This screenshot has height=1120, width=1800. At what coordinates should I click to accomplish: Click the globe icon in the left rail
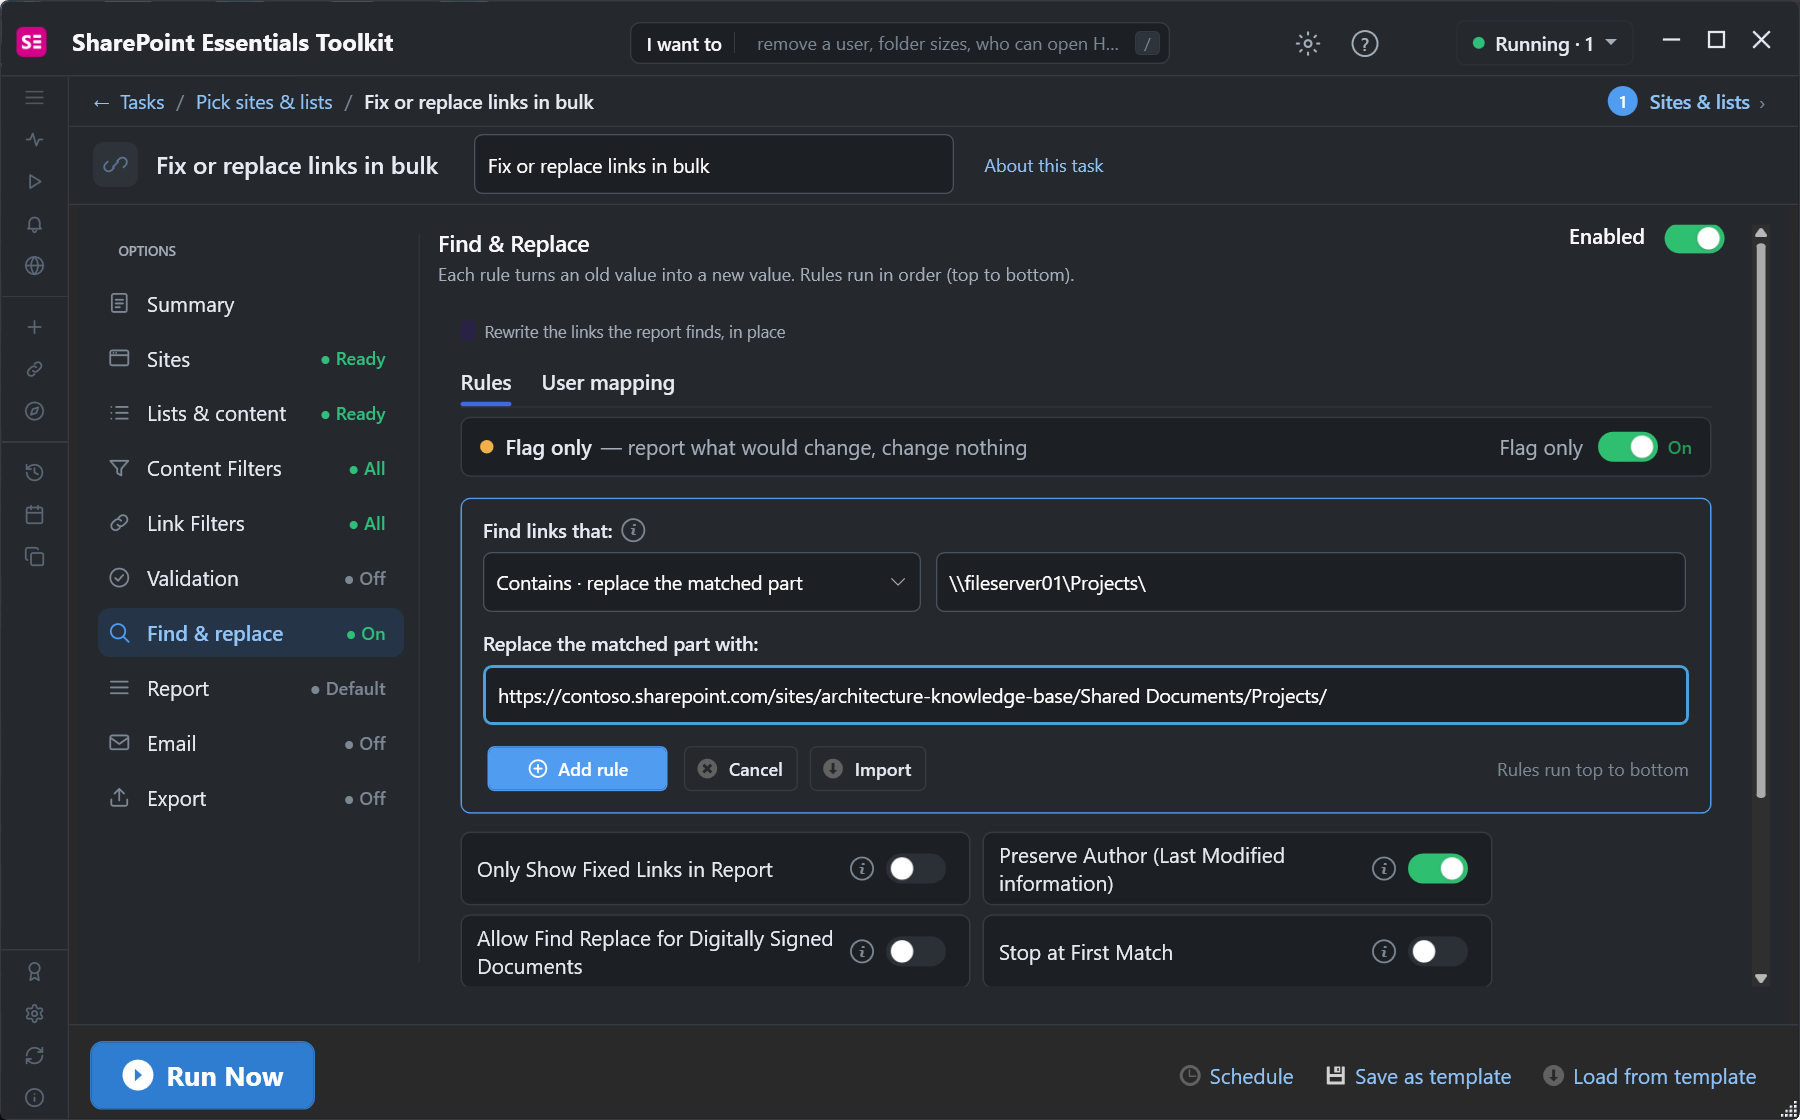coord(35,266)
